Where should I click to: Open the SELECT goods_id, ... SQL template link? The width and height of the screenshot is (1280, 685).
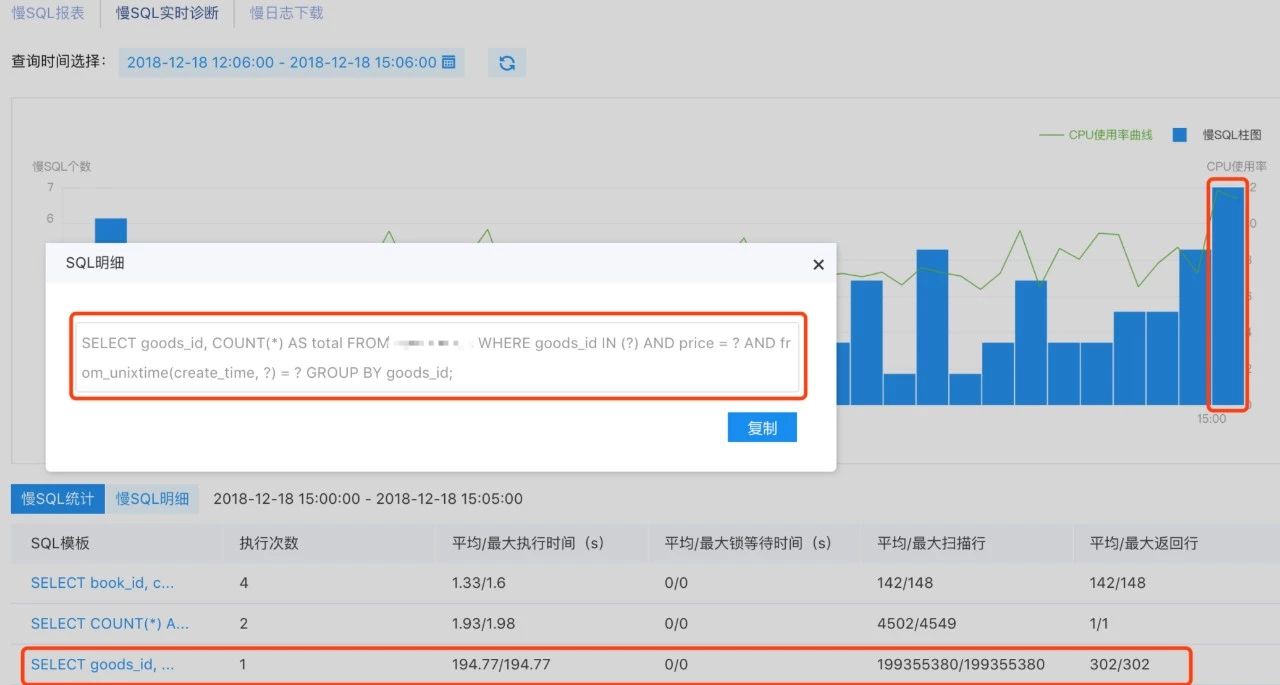[x=103, y=664]
